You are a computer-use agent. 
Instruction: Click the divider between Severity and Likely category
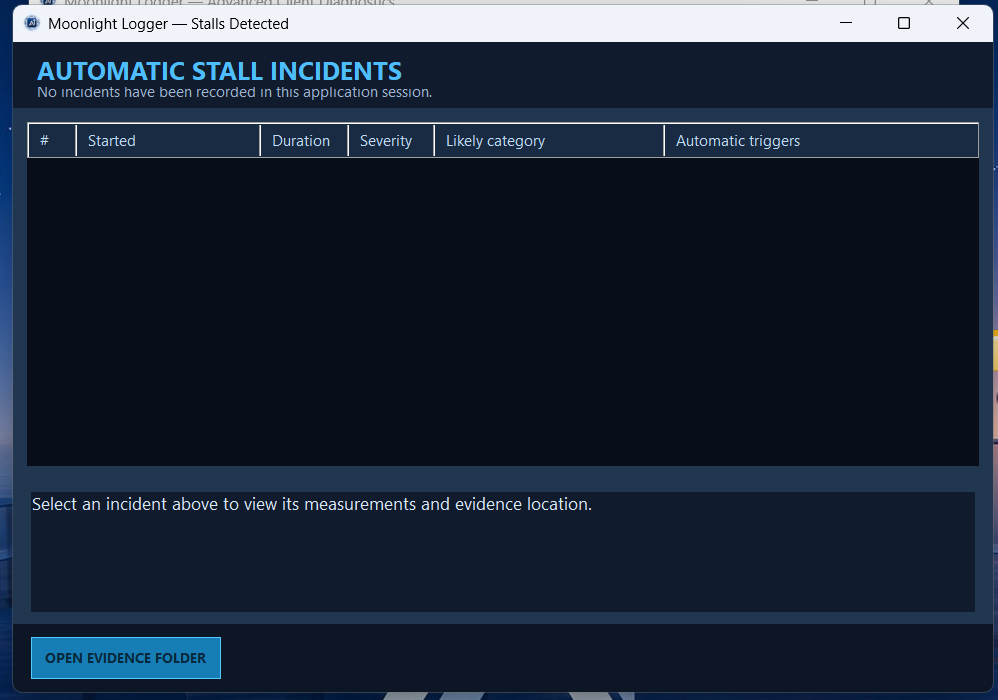pyautogui.click(x=434, y=141)
